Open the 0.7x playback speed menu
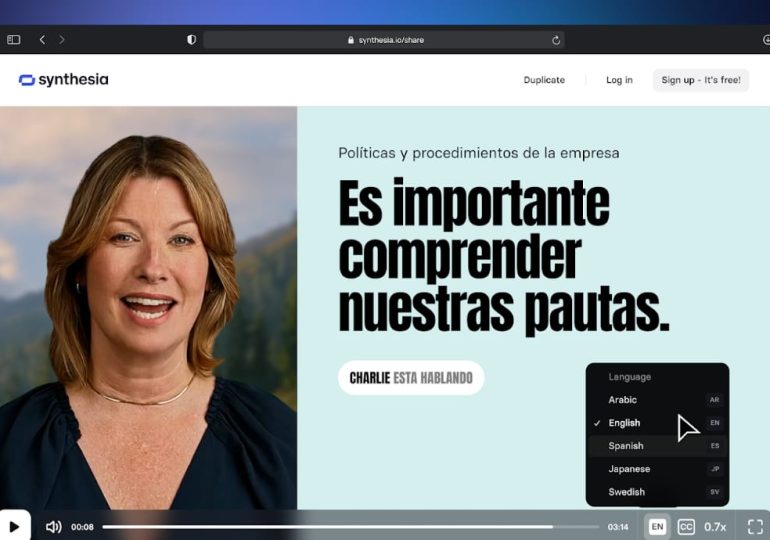 715,527
